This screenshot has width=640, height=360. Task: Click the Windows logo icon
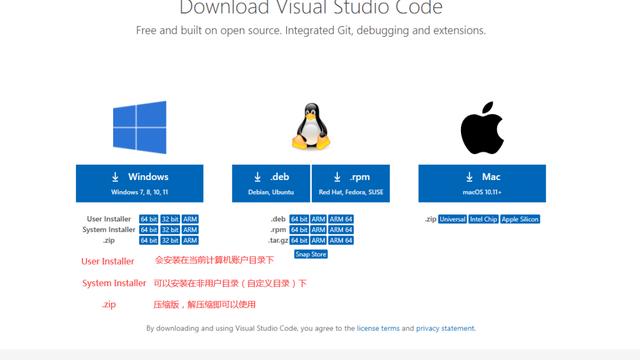coord(140,127)
